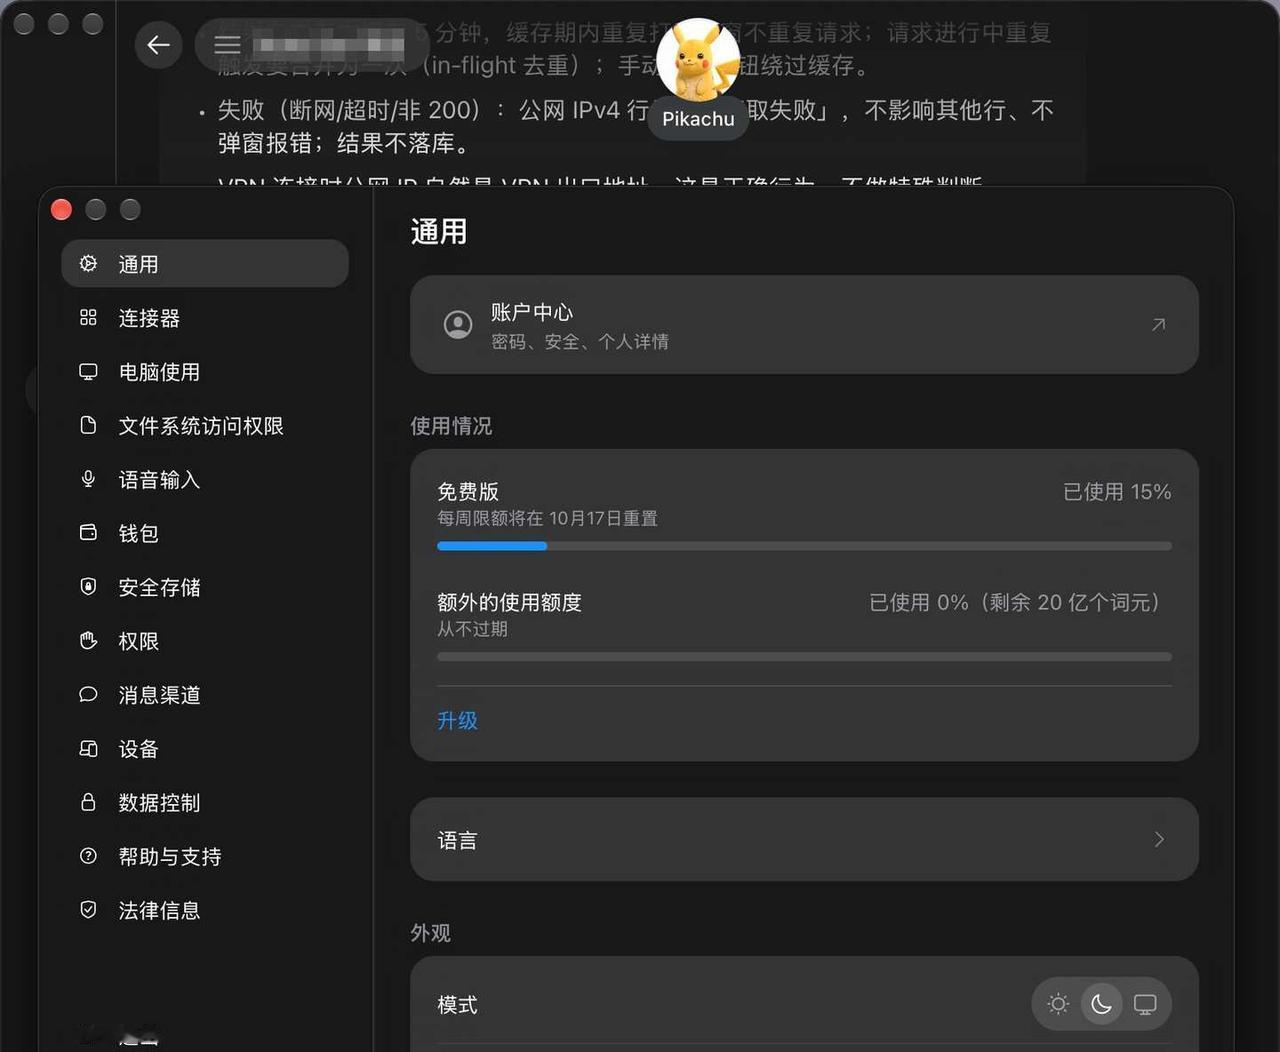
Task: Click the 钱包 wallet icon
Action: tap(88, 532)
